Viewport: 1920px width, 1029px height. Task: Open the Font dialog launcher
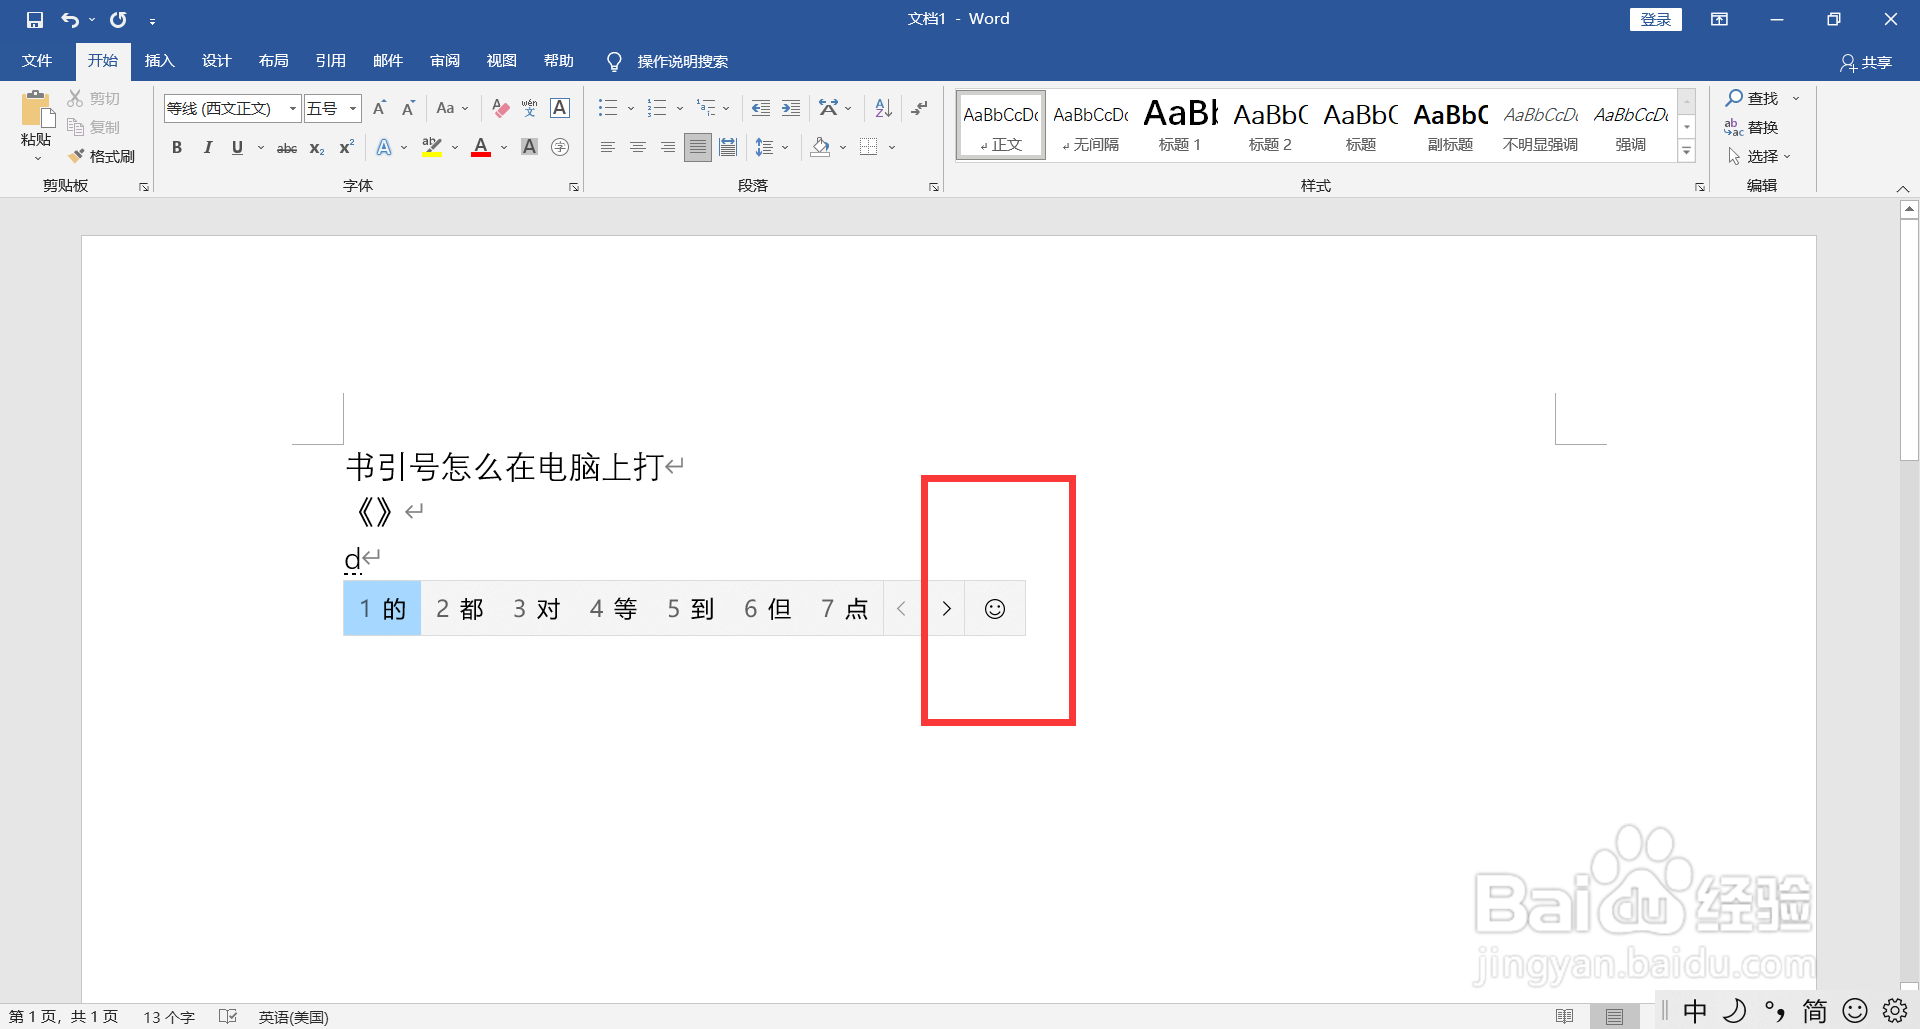pos(574,187)
